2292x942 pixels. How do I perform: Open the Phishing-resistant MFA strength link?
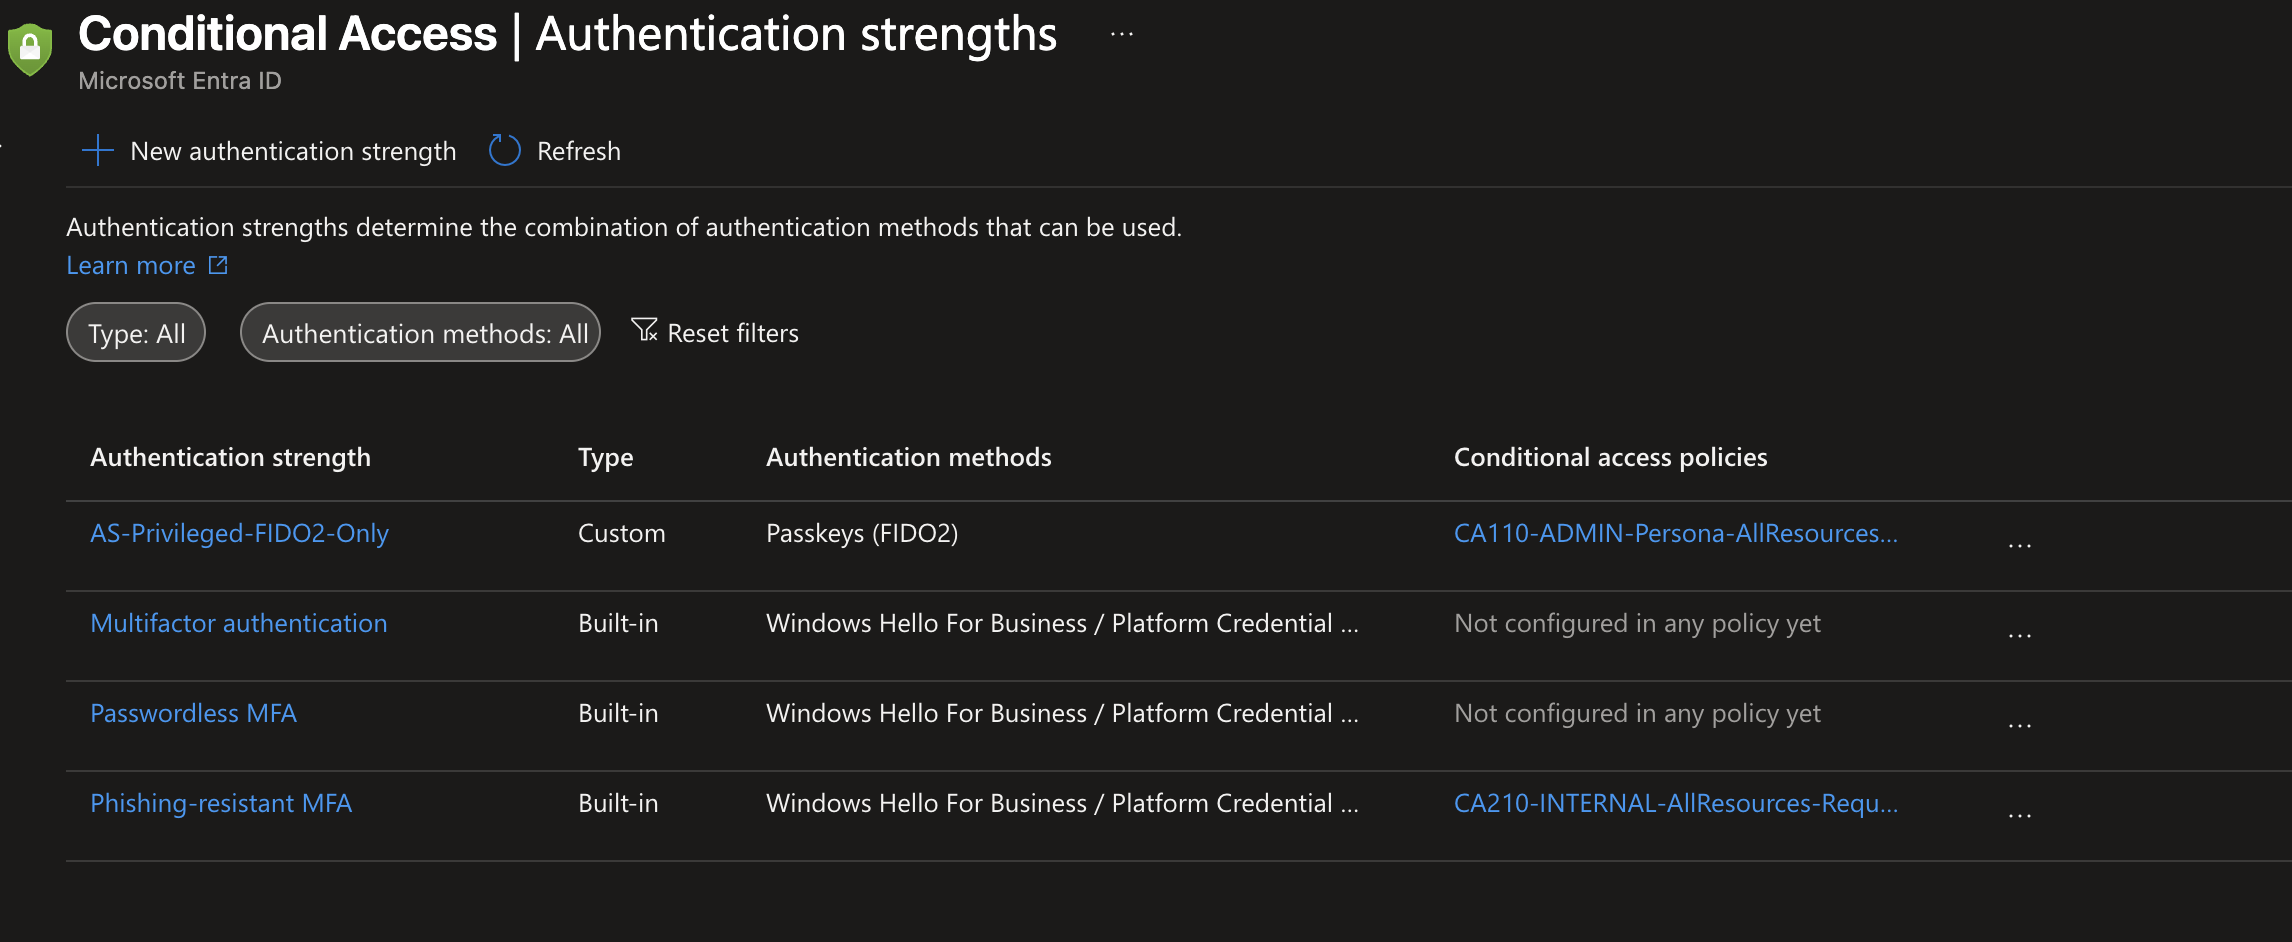click(x=221, y=803)
